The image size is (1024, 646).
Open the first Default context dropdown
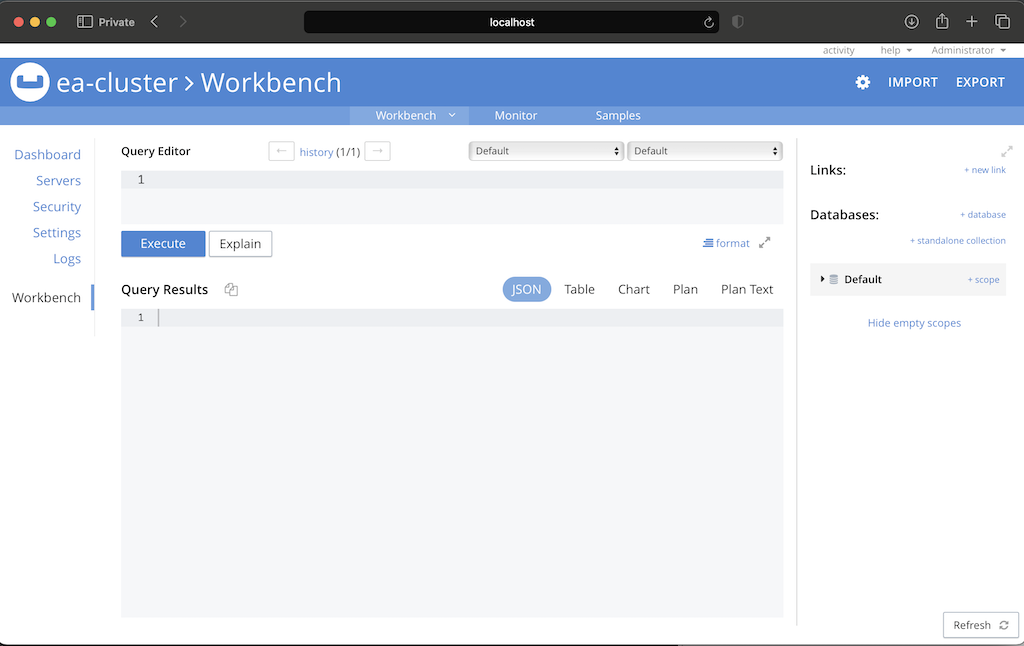click(x=546, y=151)
